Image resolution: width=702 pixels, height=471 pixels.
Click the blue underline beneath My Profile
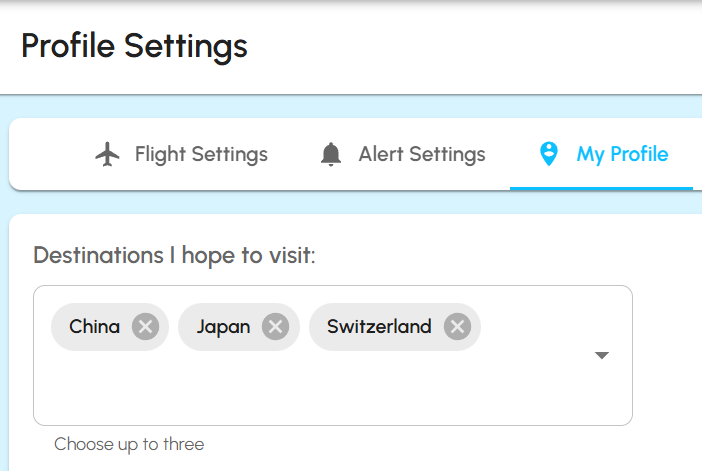601,188
